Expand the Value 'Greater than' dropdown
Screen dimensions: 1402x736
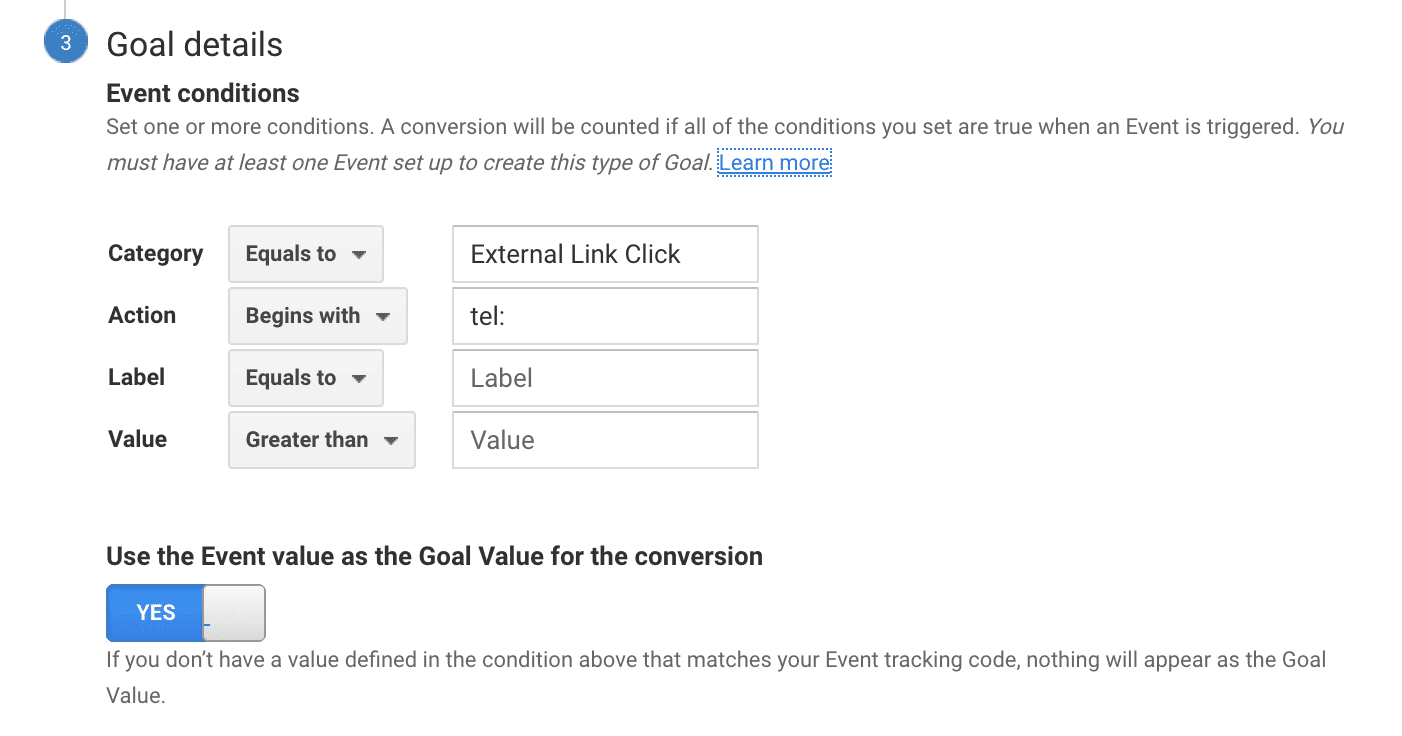(x=322, y=440)
